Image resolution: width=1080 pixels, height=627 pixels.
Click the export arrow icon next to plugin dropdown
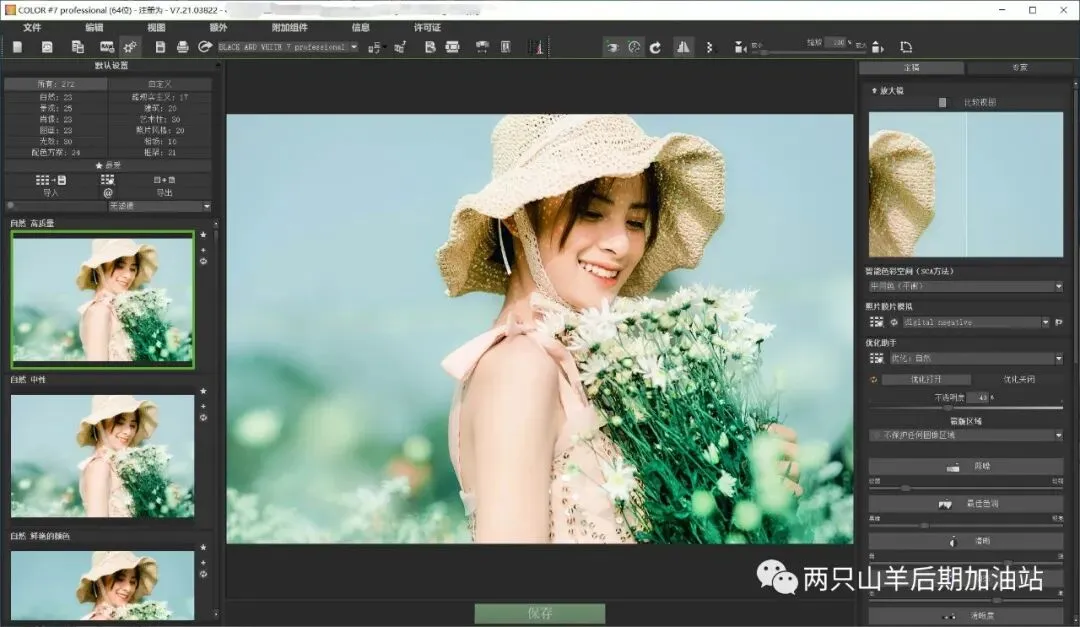coord(205,47)
